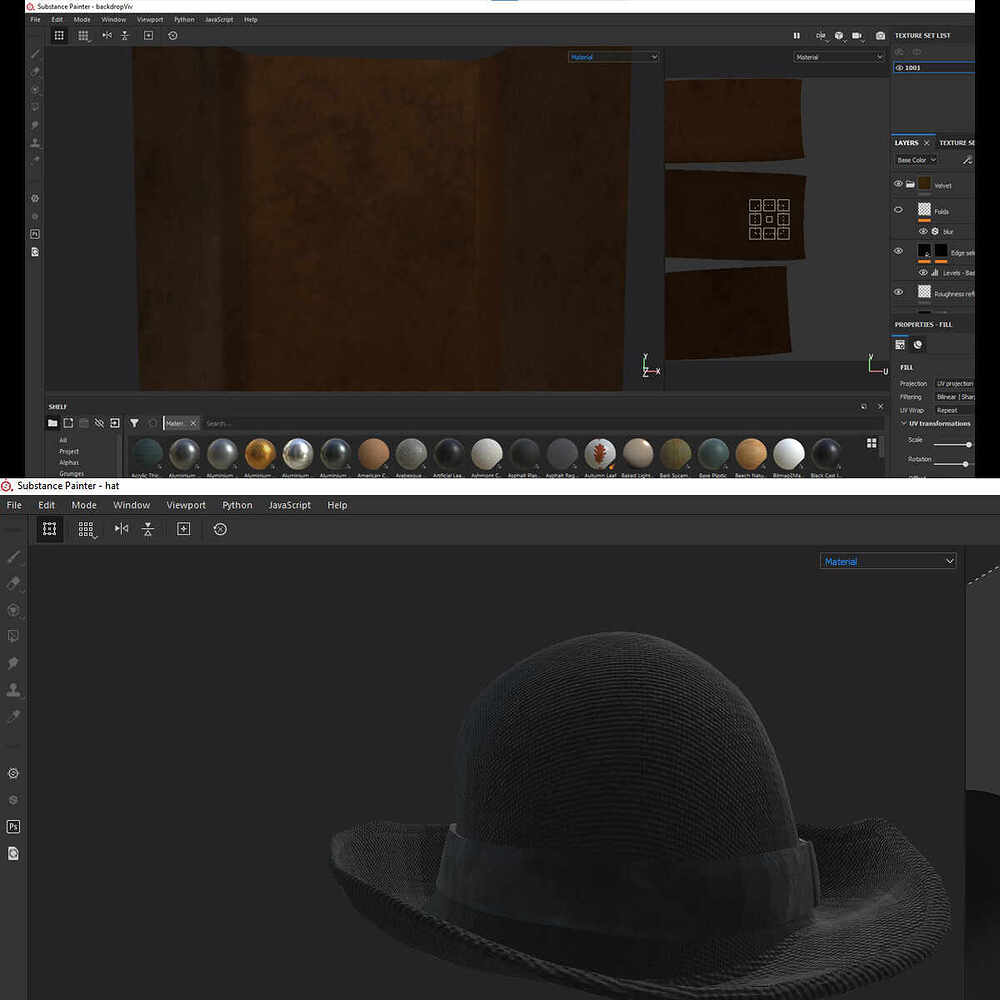Click the shelf import resources icon
Image resolution: width=1000 pixels, height=1000 pixels.
pos(115,423)
